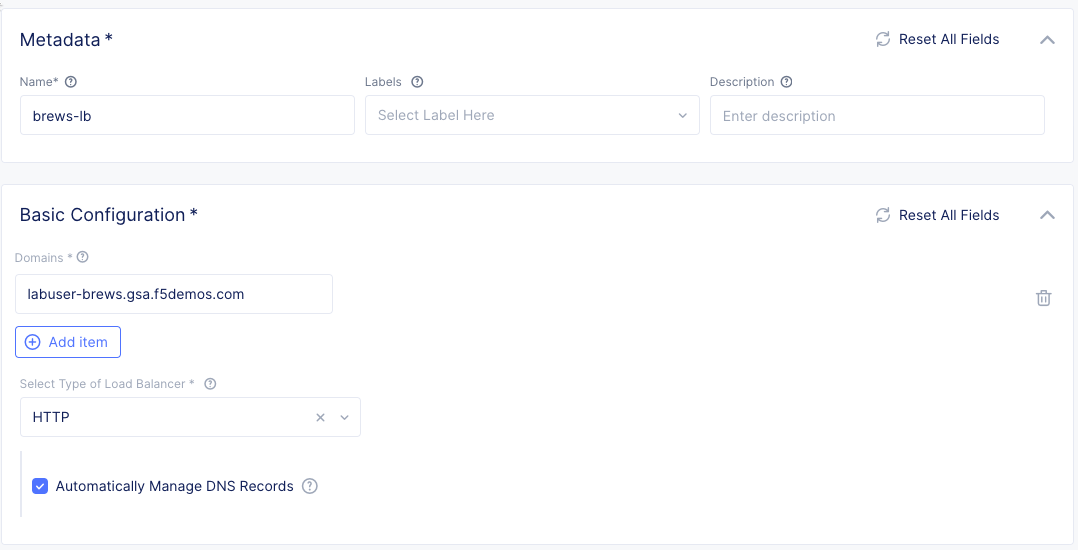Click the help icon beside Description
1078x550 pixels.
[786, 82]
